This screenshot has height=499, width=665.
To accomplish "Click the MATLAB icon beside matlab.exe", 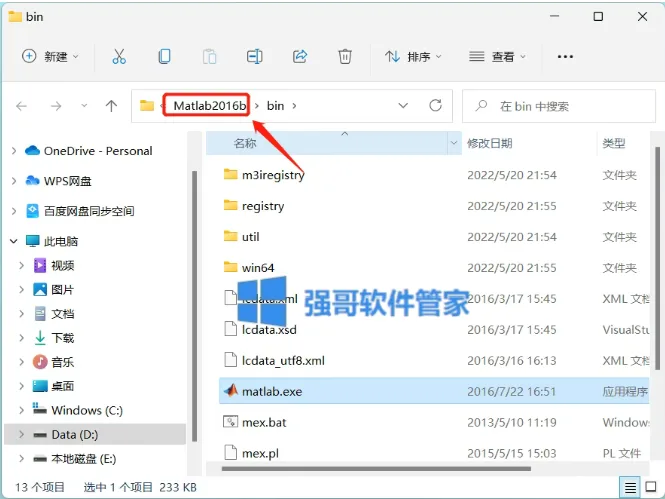I will [231, 390].
